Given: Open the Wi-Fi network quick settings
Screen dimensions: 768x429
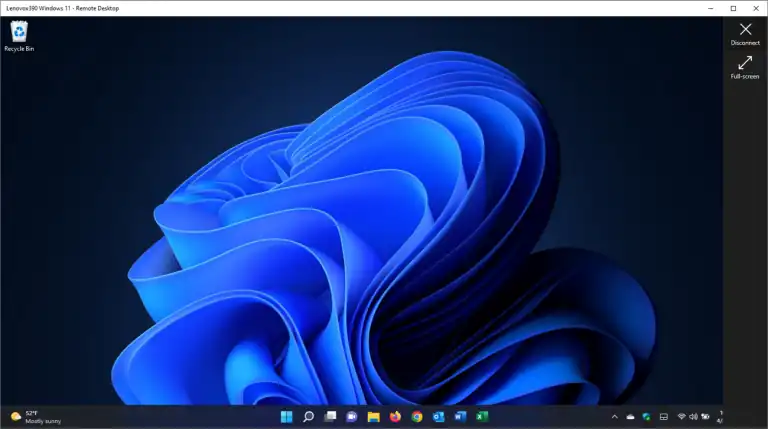Looking at the screenshot, I should coord(681,417).
